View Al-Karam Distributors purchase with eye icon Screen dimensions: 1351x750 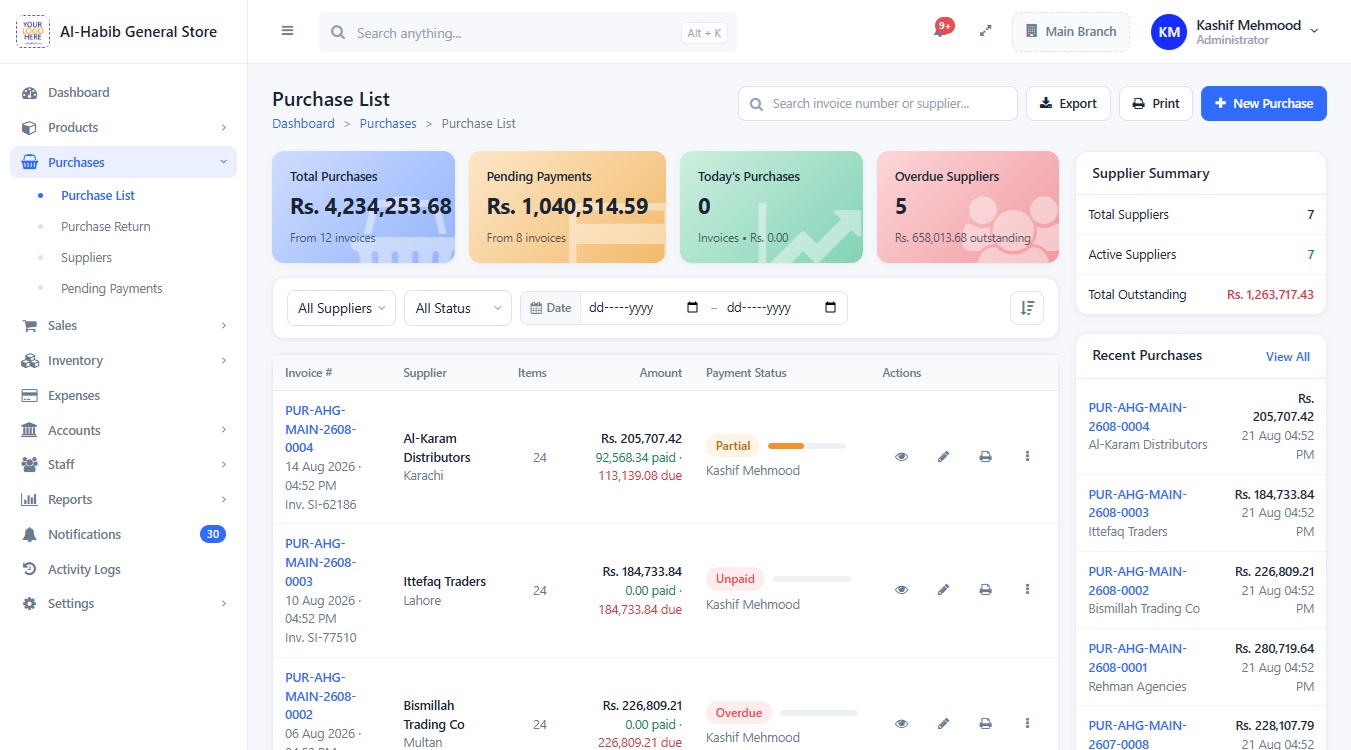pyautogui.click(x=901, y=456)
